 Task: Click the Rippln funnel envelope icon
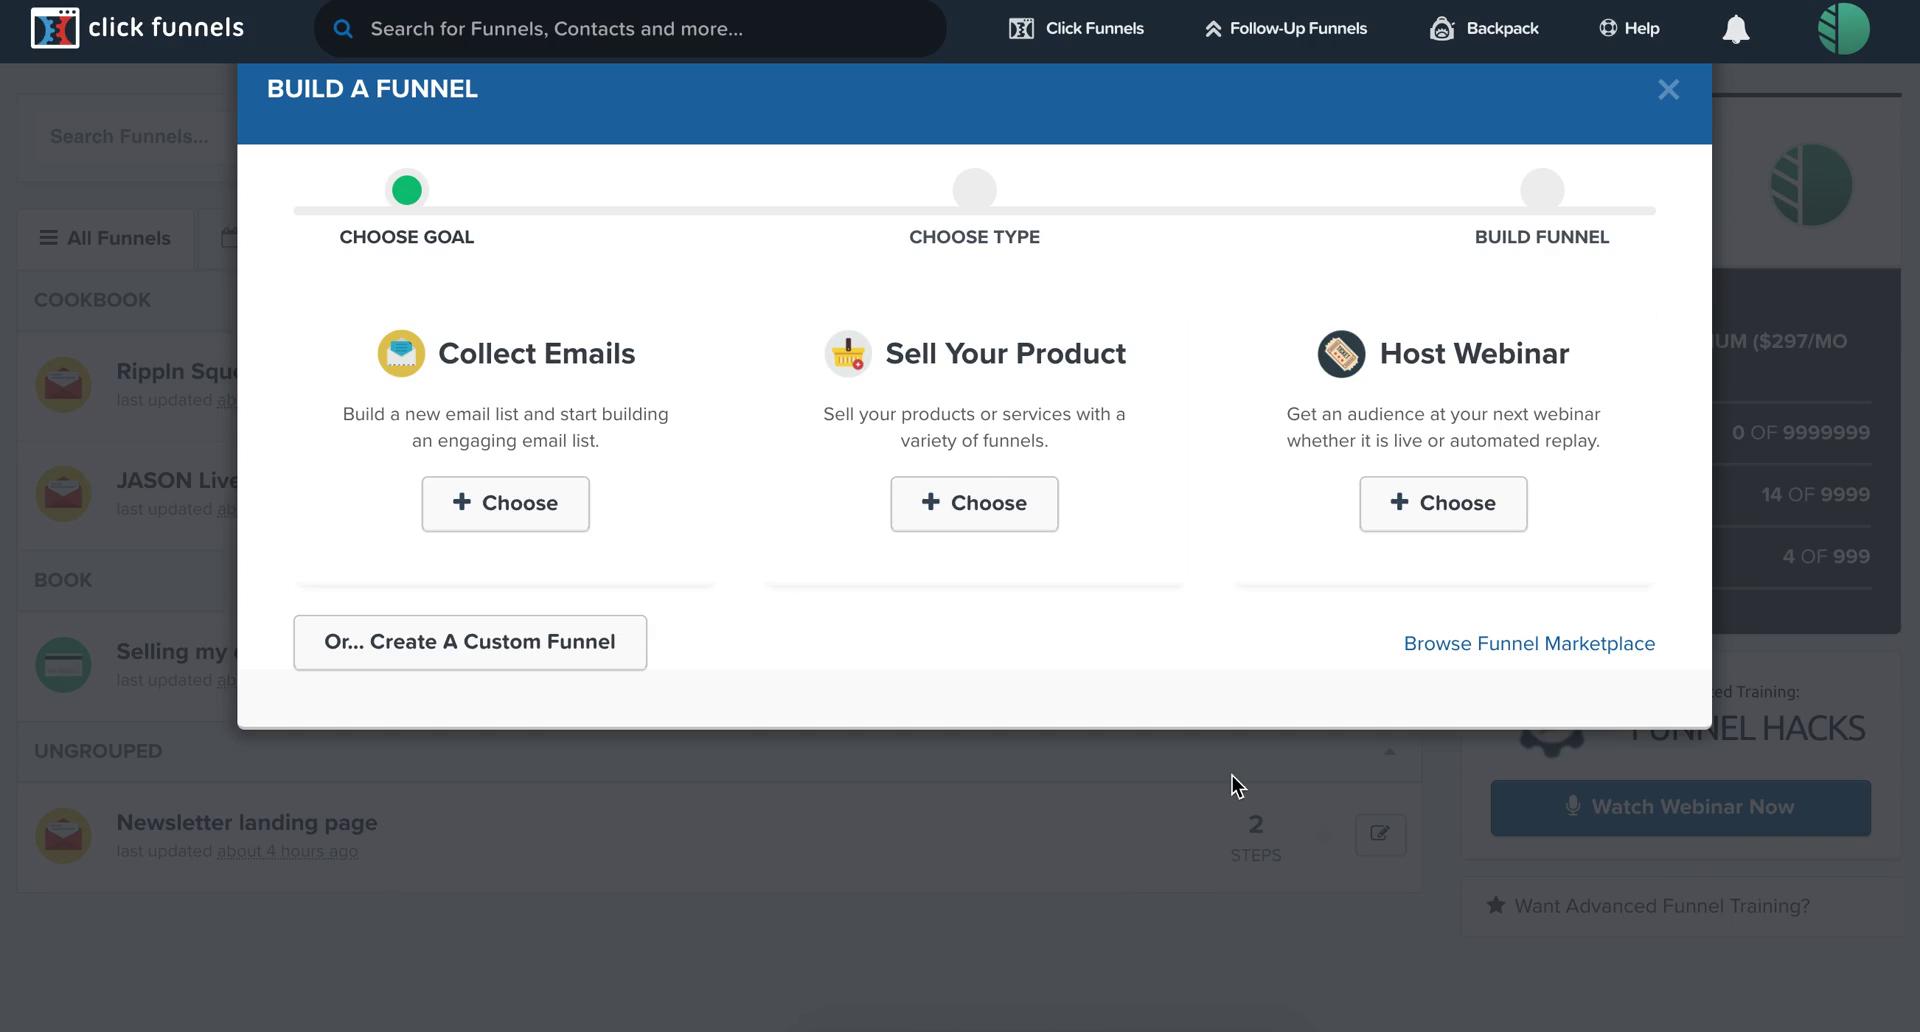(x=64, y=385)
